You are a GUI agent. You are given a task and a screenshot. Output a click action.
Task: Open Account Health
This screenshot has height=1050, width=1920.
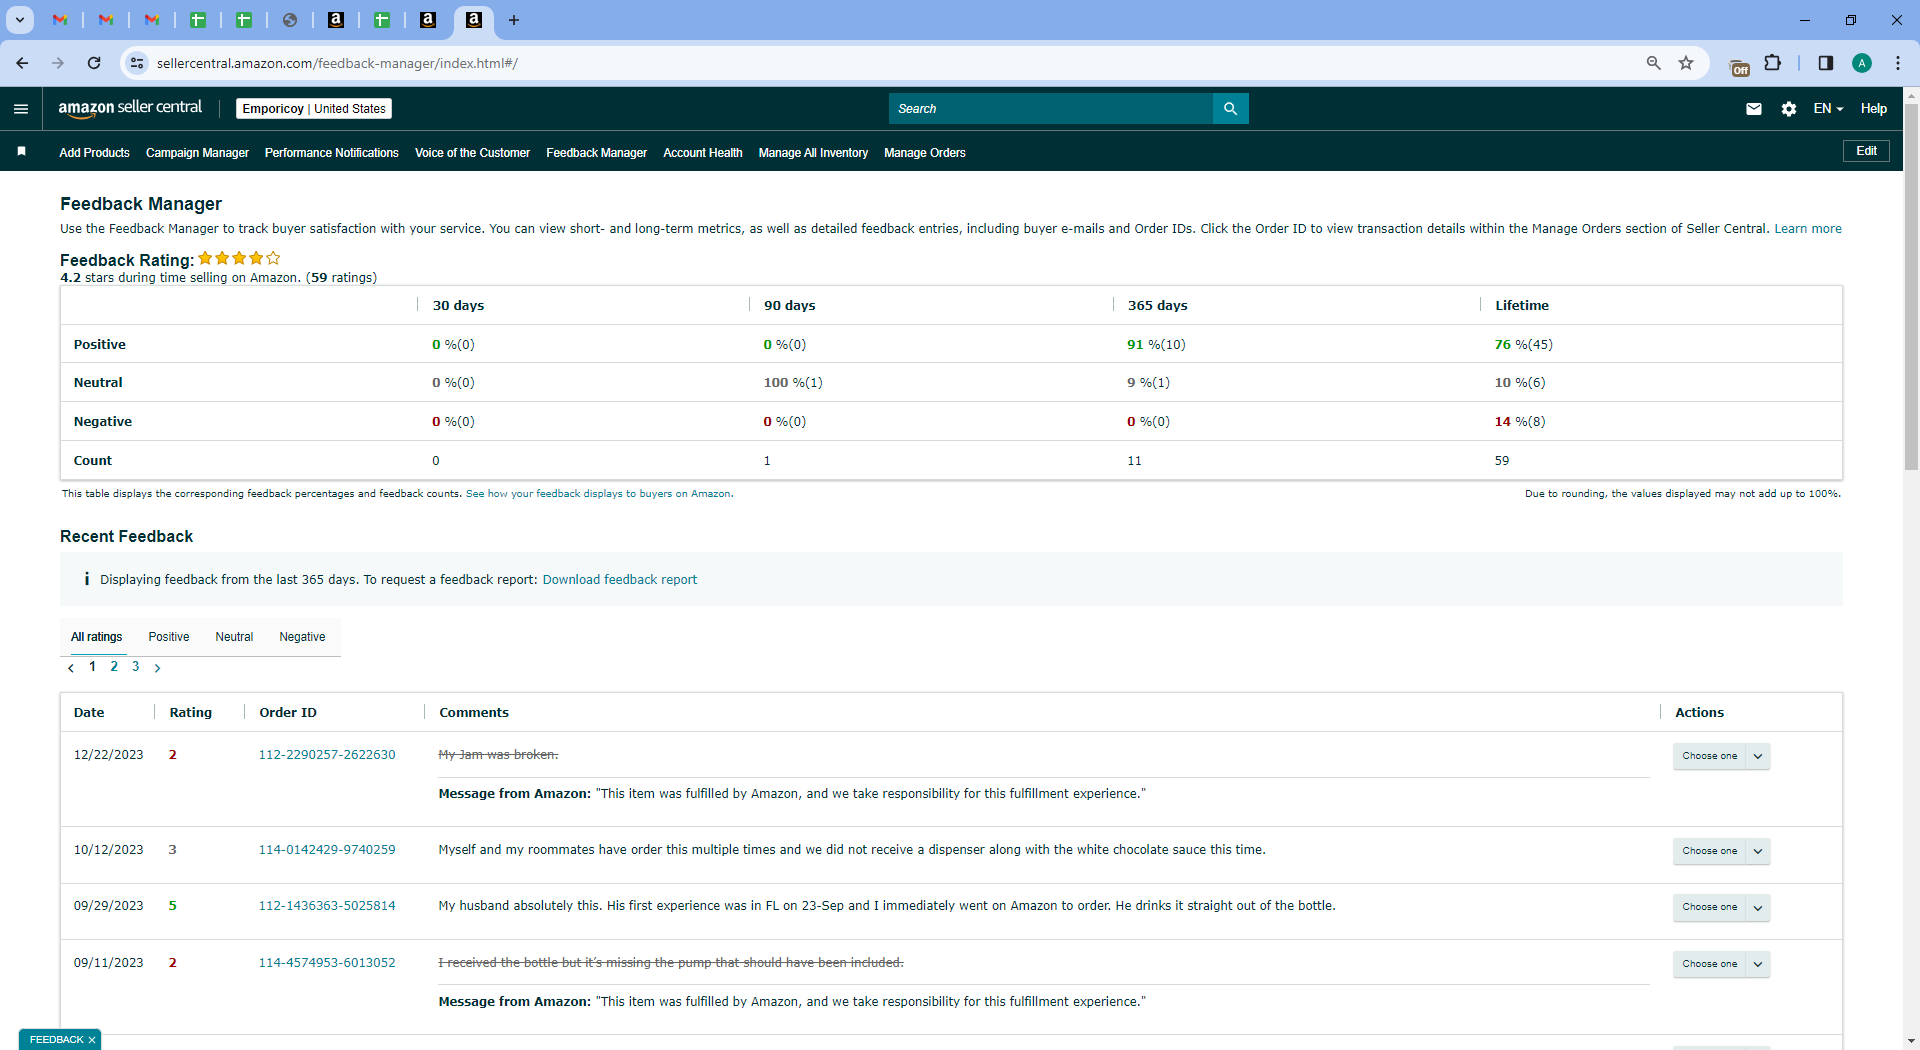[x=703, y=153]
